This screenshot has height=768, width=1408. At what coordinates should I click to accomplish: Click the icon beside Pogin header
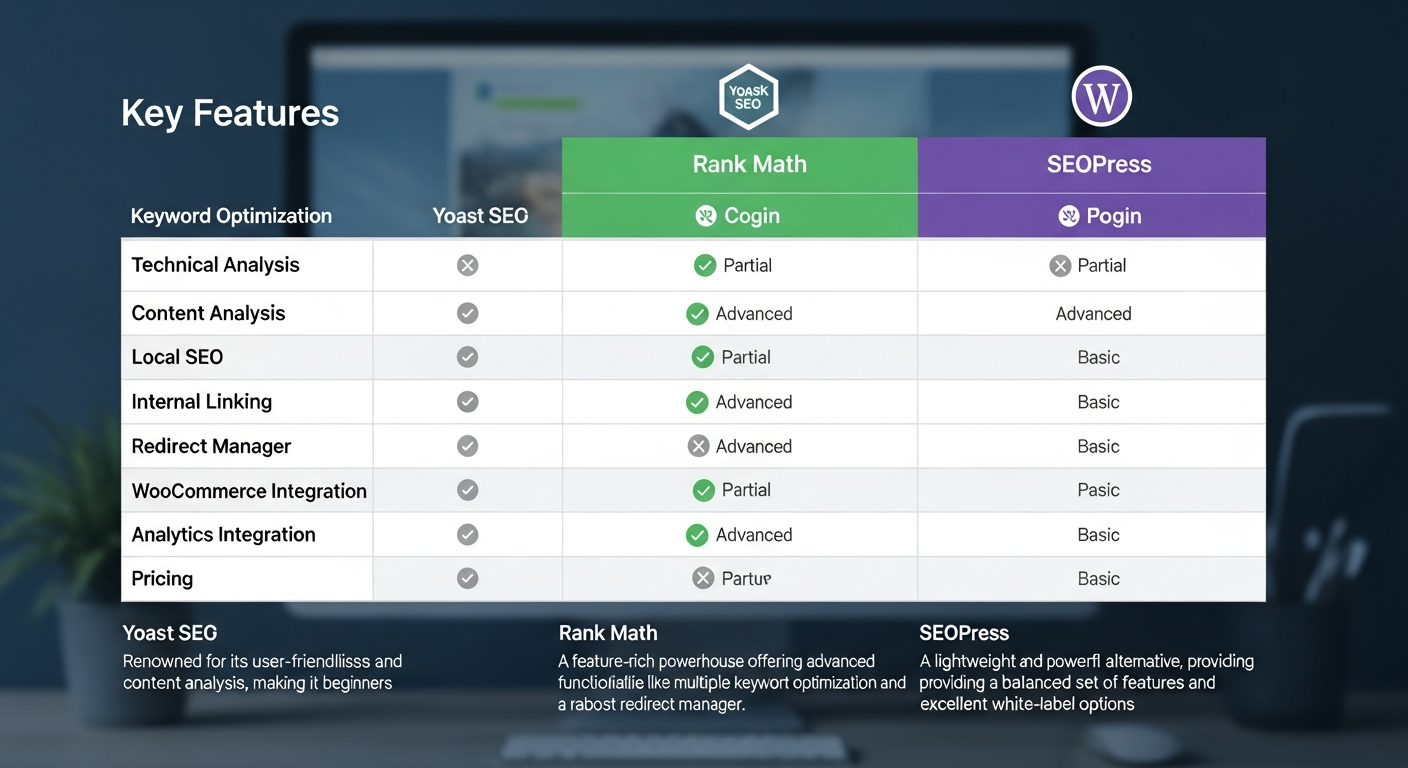click(1068, 216)
